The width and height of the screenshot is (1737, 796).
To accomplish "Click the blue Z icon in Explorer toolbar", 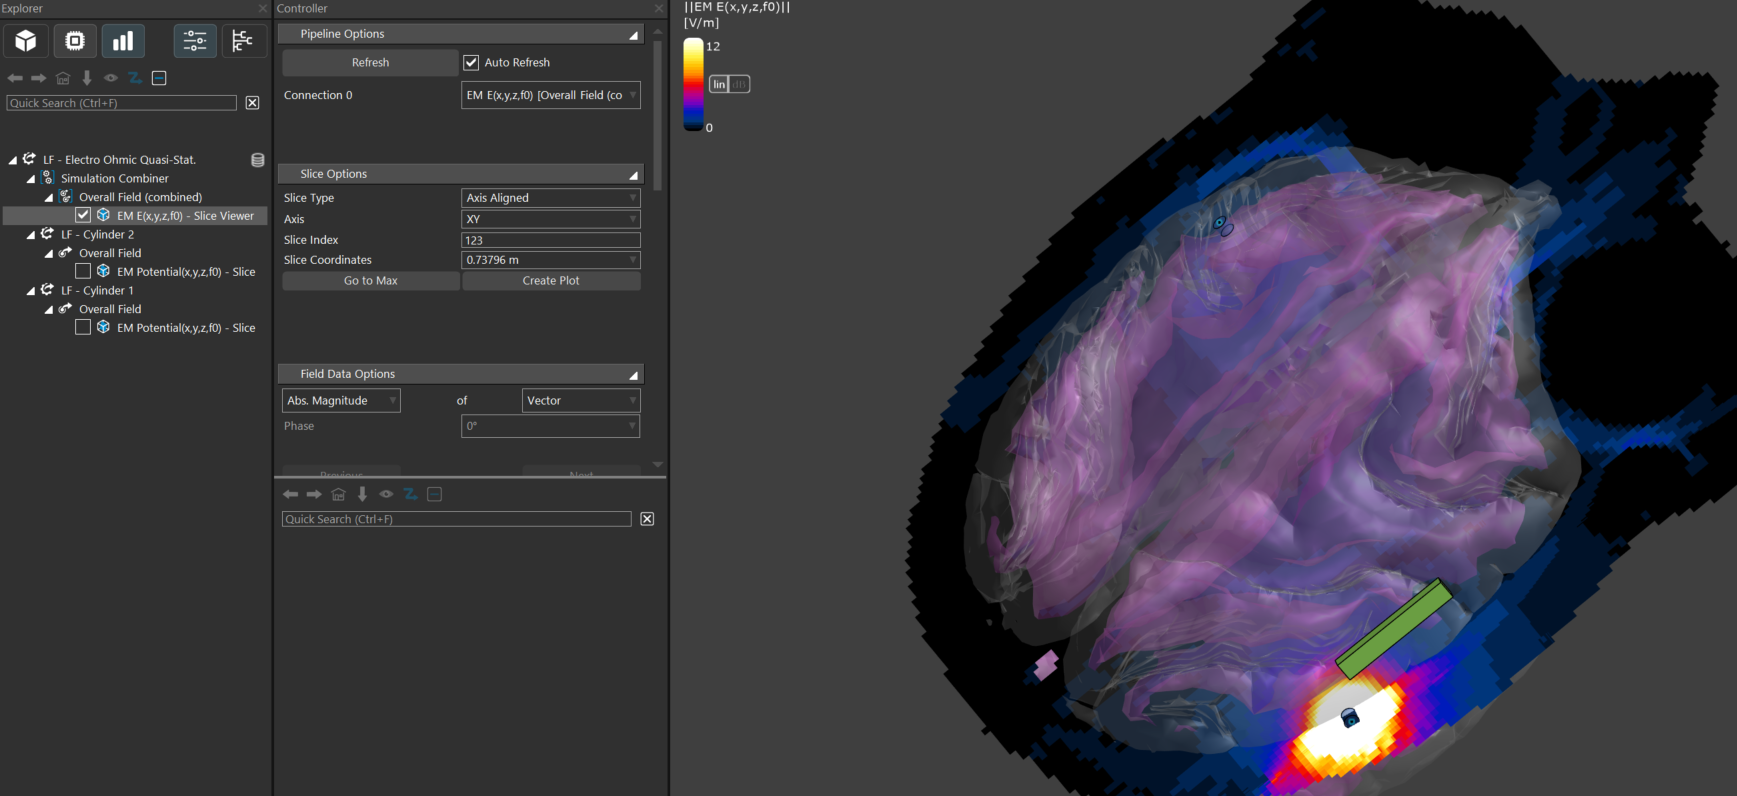I will pos(135,78).
